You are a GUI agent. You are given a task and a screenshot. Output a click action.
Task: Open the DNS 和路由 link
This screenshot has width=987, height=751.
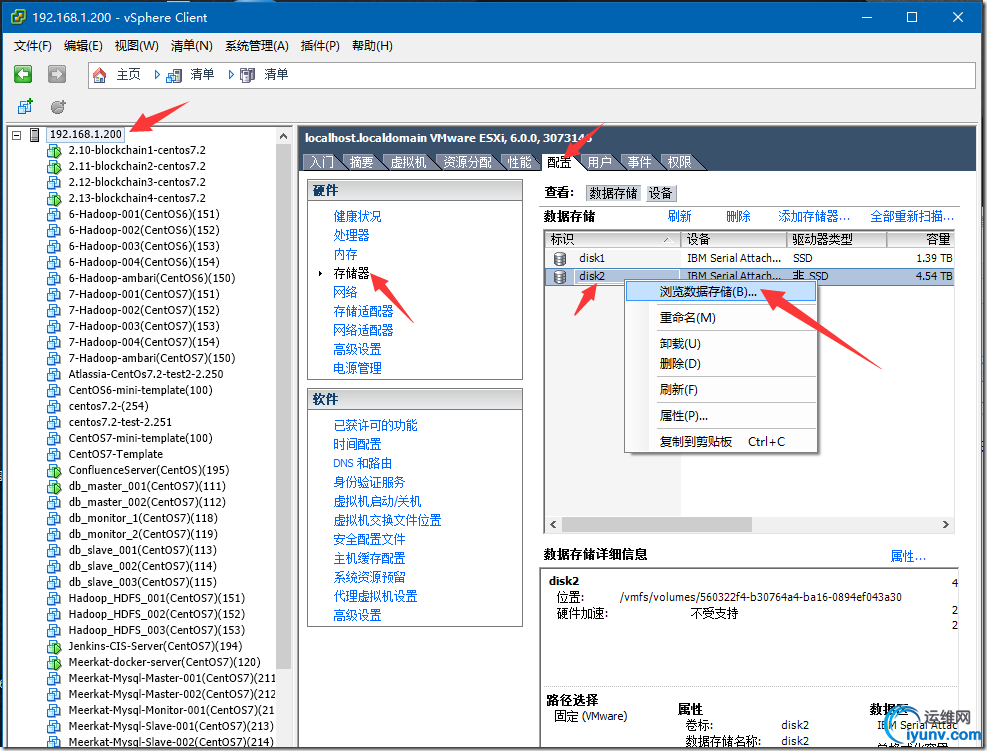pos(363,463)
